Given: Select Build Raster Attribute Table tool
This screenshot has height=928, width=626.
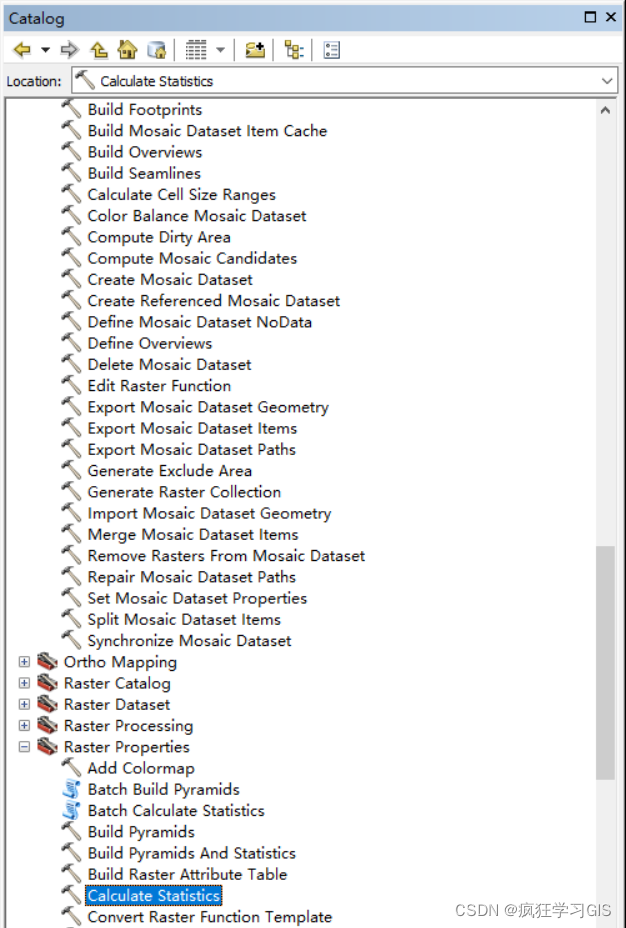Looking at the screenshot, I should (188, 875).
